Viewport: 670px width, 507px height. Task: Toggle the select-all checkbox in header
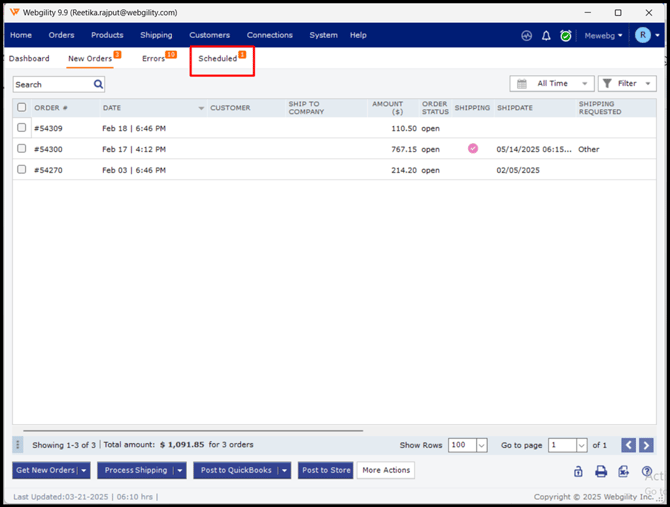pos(22,107)
